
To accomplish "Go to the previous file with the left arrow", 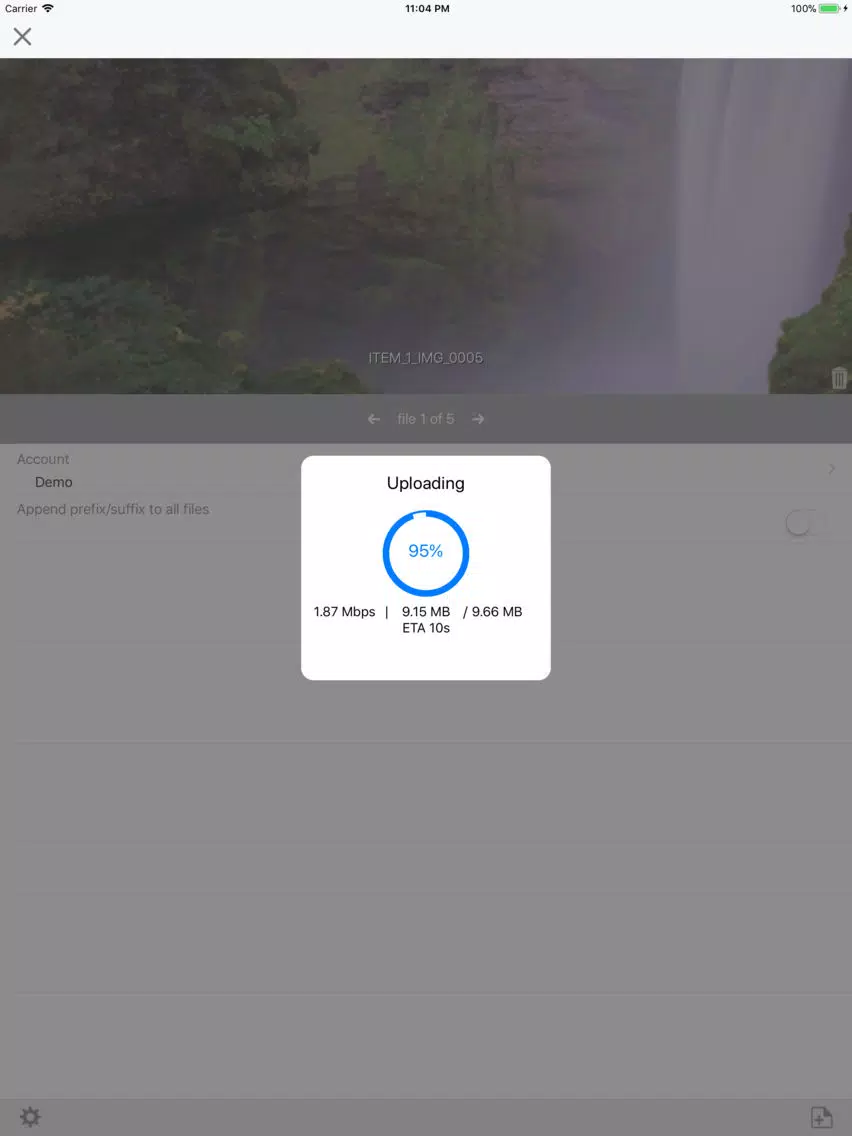I will point(374,419).
